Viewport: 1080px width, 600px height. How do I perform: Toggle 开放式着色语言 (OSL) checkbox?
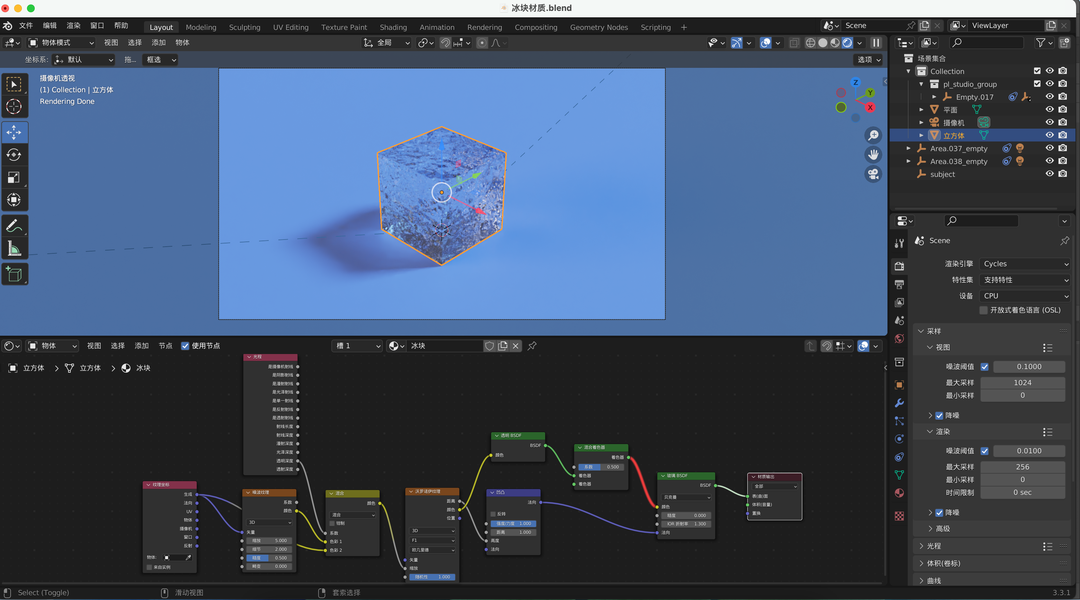[984, 310]
